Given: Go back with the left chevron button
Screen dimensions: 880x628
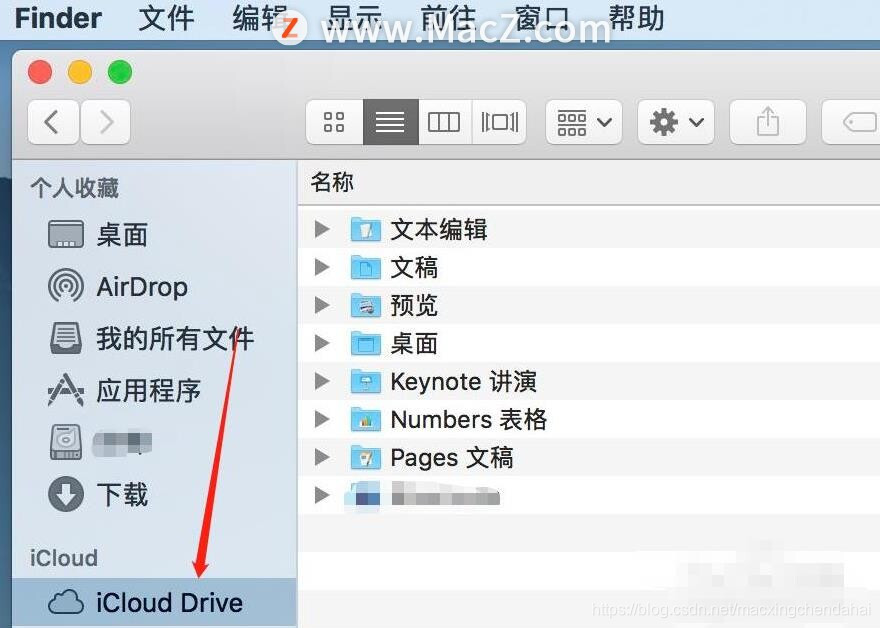Looking at the screenshot, I should click(53, 122).
